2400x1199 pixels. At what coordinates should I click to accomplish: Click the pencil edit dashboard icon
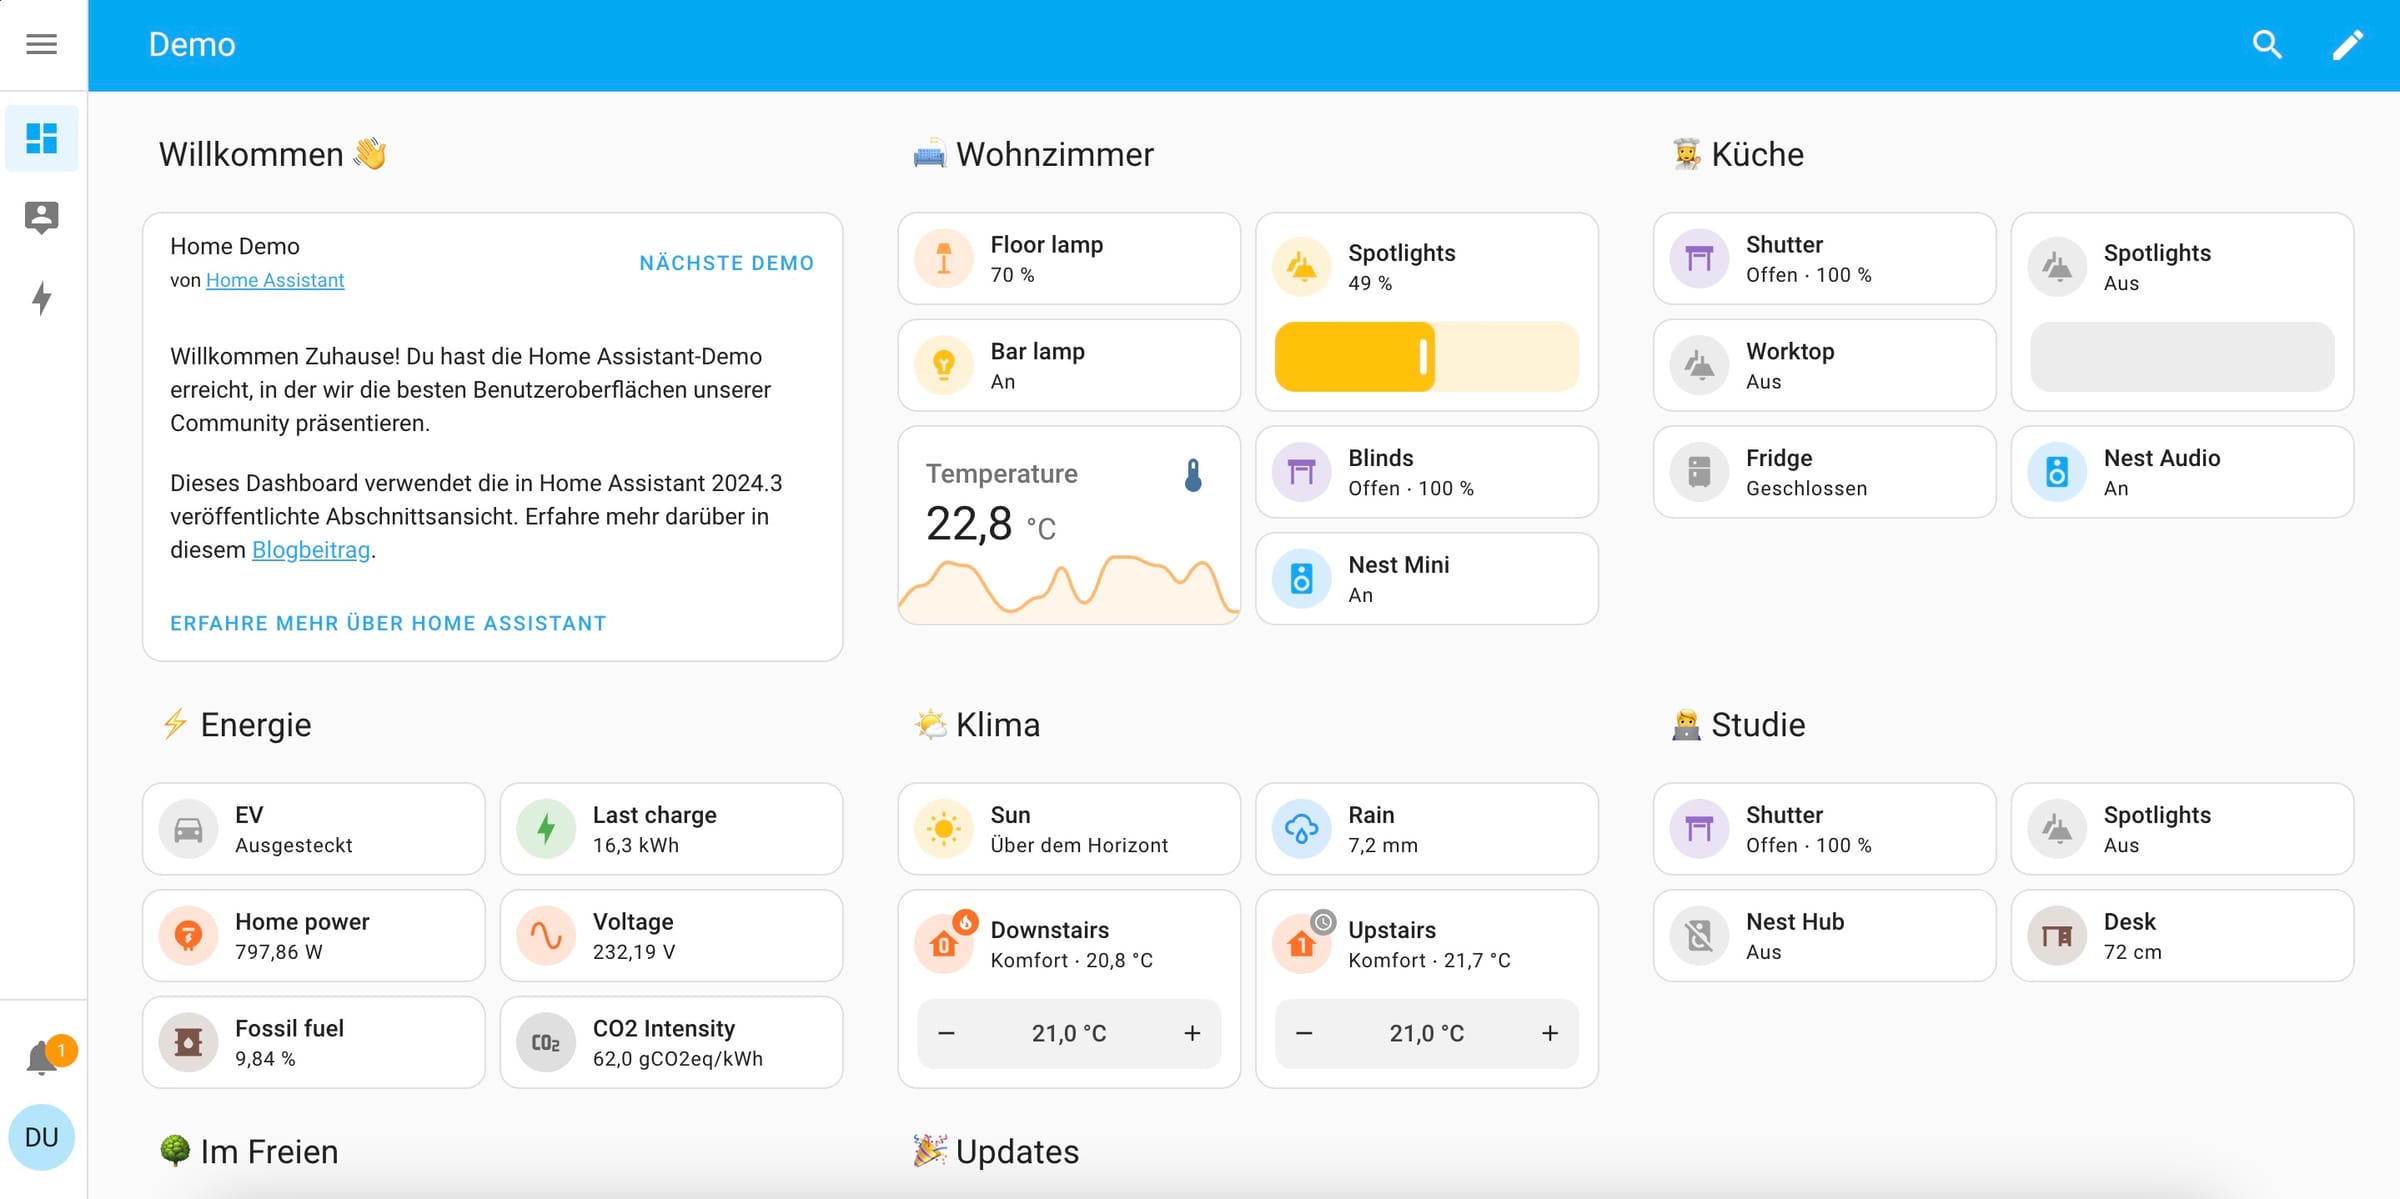click(x=2348, y=44)
